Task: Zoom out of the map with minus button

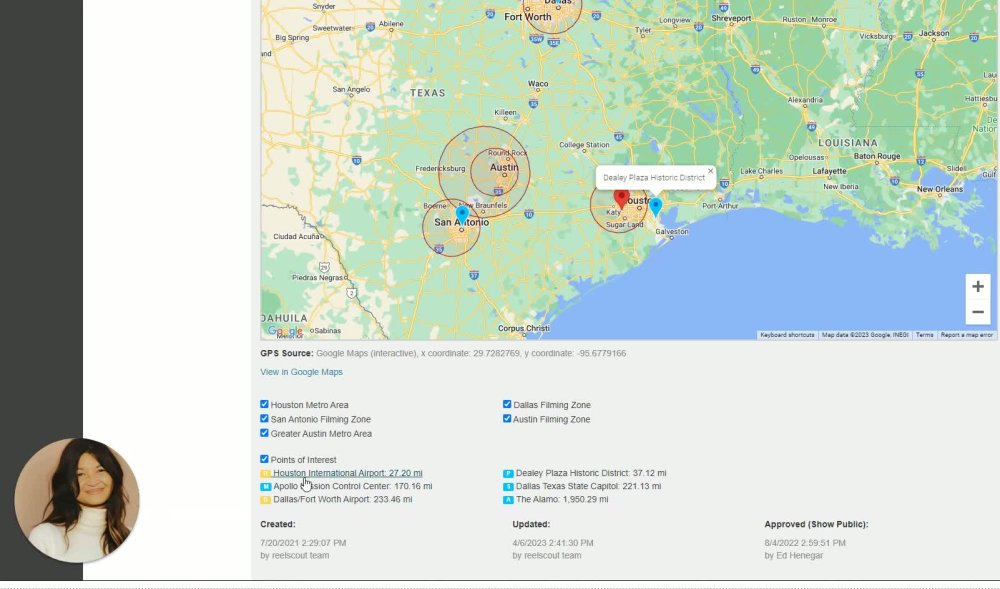Action: coord(978,312)
